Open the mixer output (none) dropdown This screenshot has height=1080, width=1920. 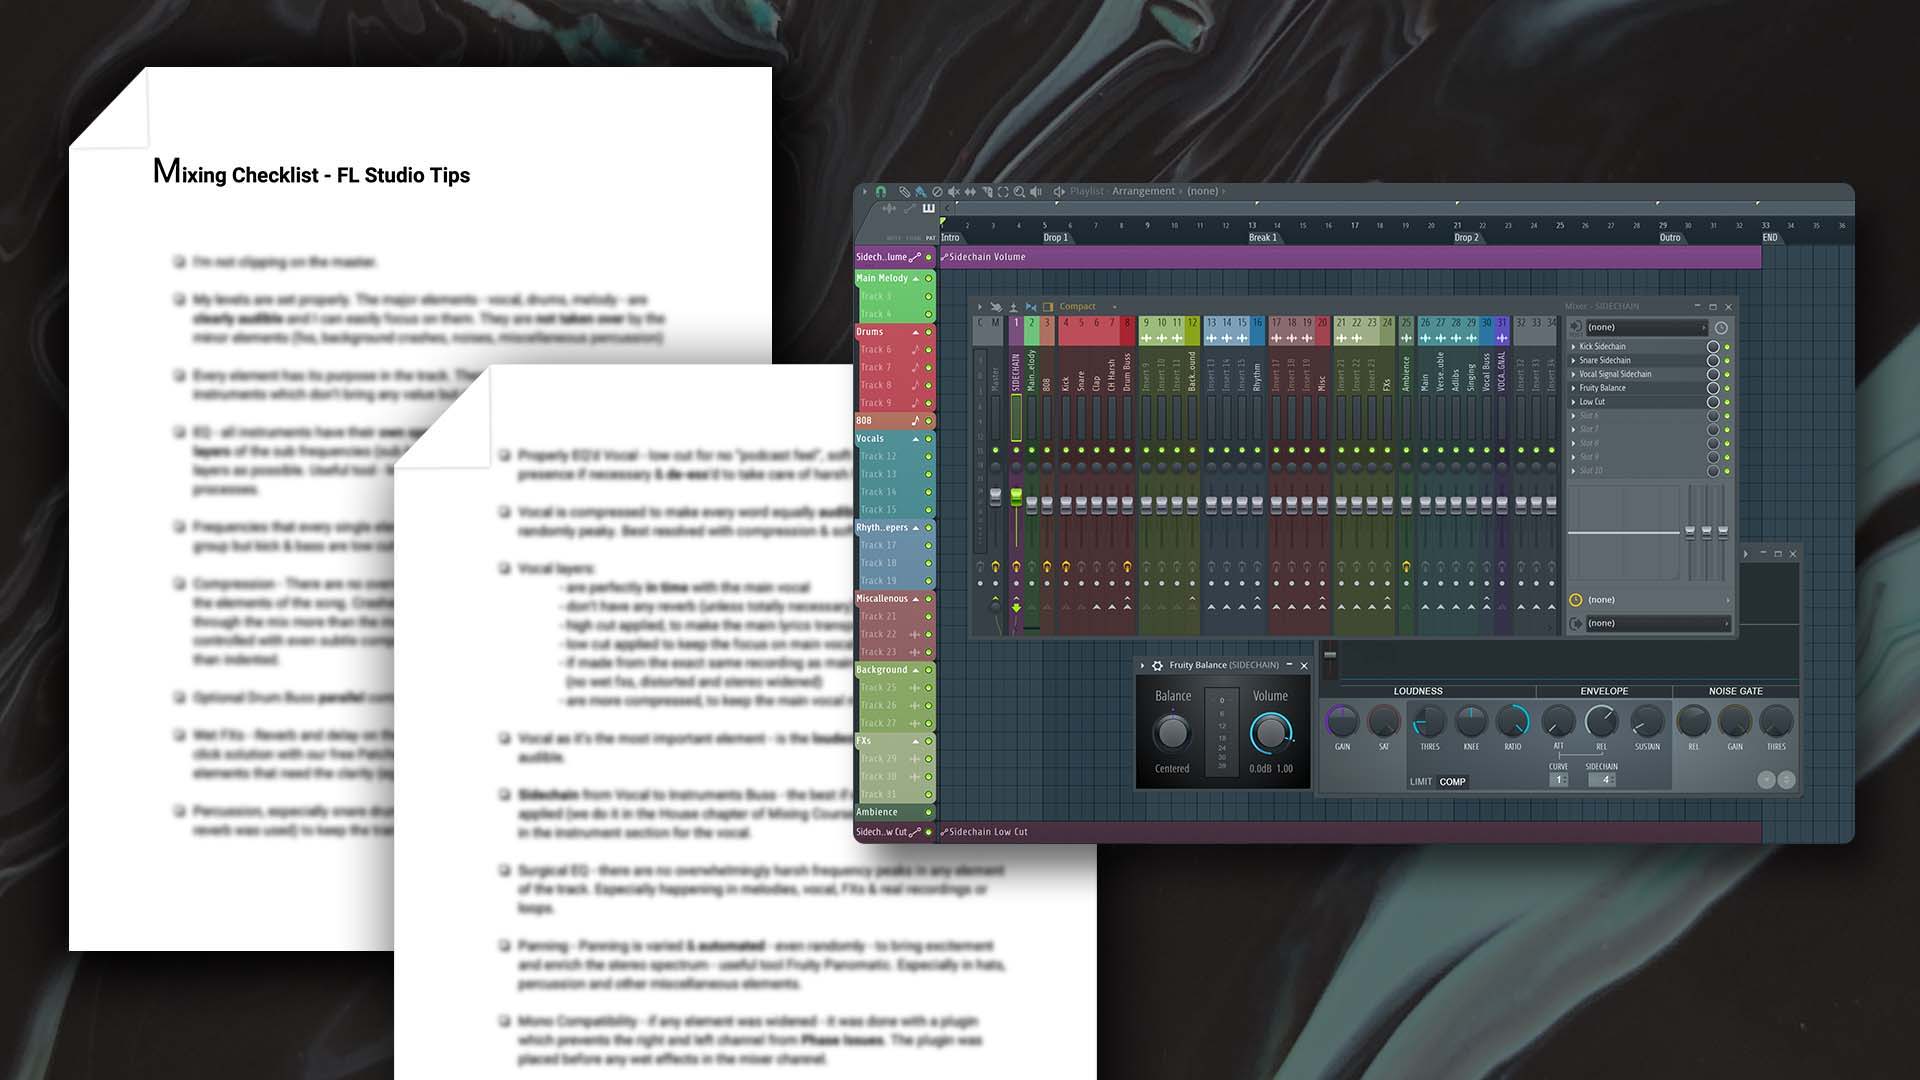pyautogui.click(x=1657, y=623)
